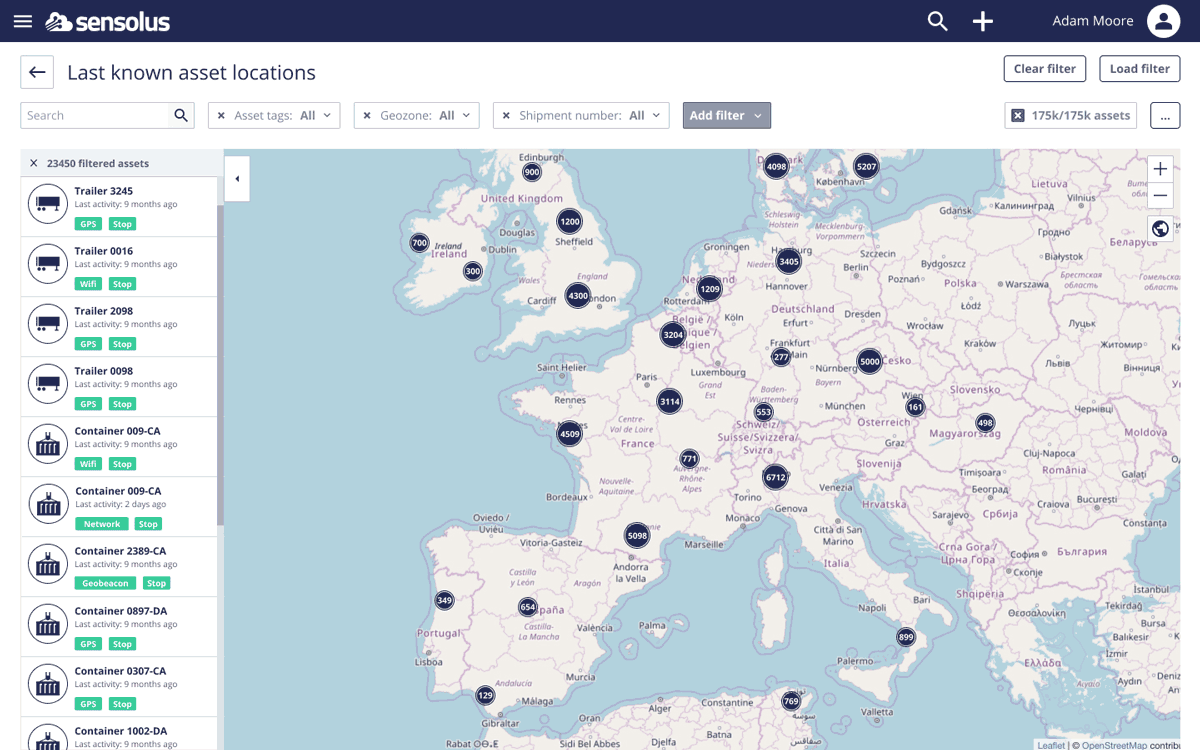Viewport: 1200px width, 750px height.
Task: Click the Network tag on Container 009-CA
Action: [102, 523]
